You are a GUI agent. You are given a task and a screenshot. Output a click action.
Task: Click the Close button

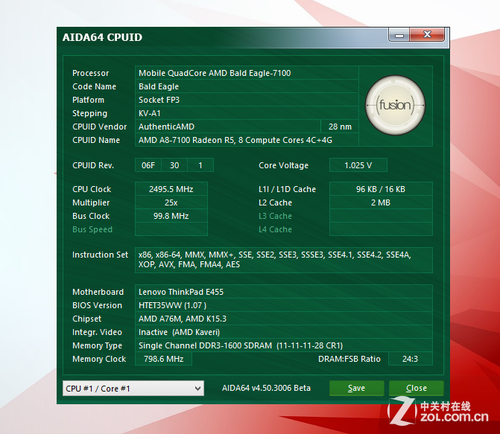[x=416, y=388]
